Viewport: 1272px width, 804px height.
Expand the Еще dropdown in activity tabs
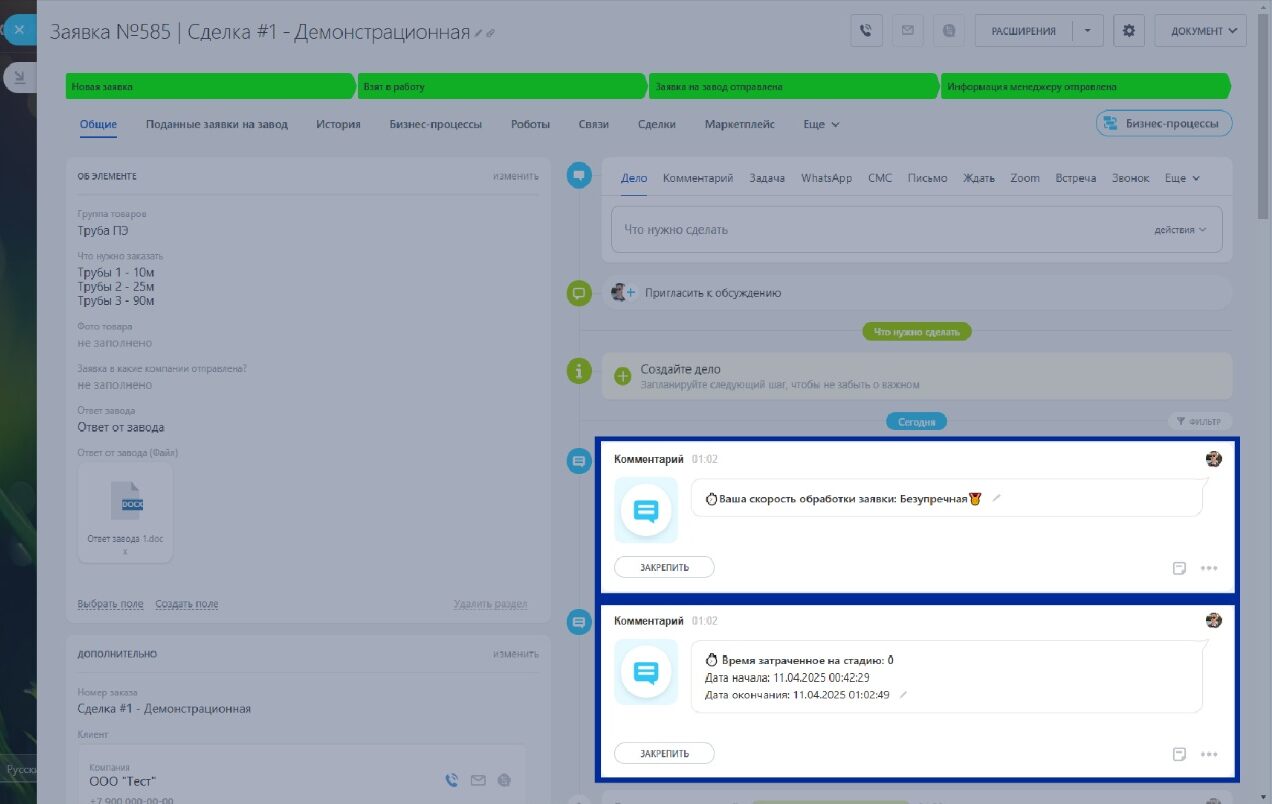[x=1181, y=178]
